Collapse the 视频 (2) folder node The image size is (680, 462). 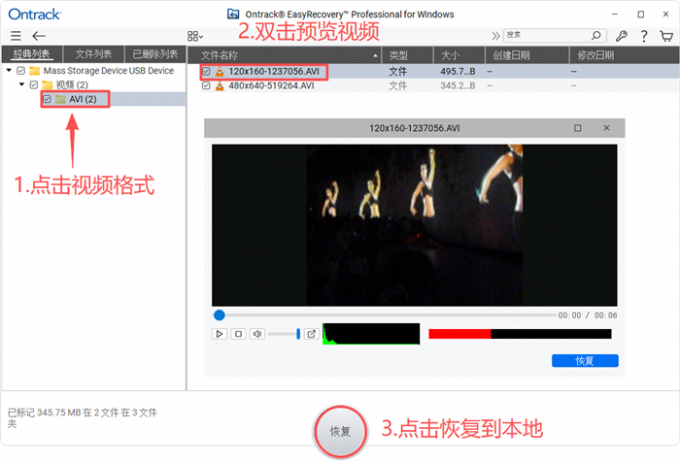pos(22,84)
